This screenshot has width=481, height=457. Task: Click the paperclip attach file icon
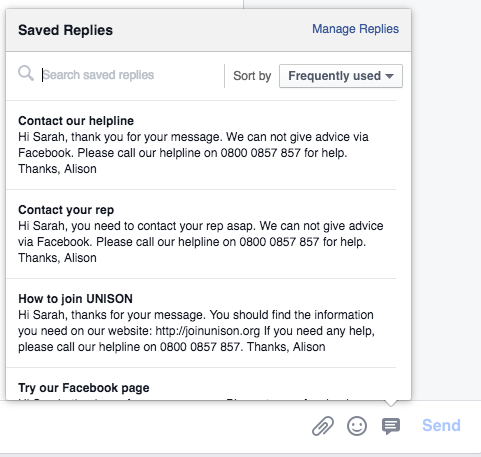click(x=323, y=426)
